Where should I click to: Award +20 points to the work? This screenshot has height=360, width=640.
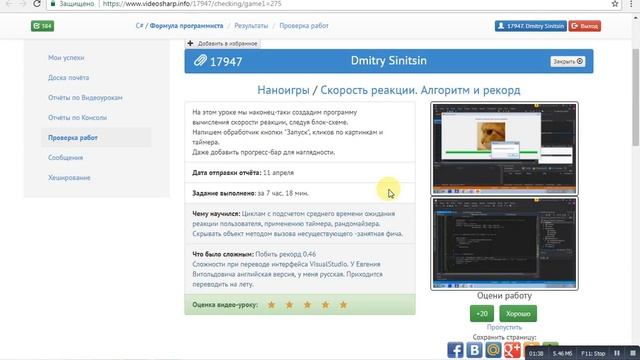coord(482,313)
